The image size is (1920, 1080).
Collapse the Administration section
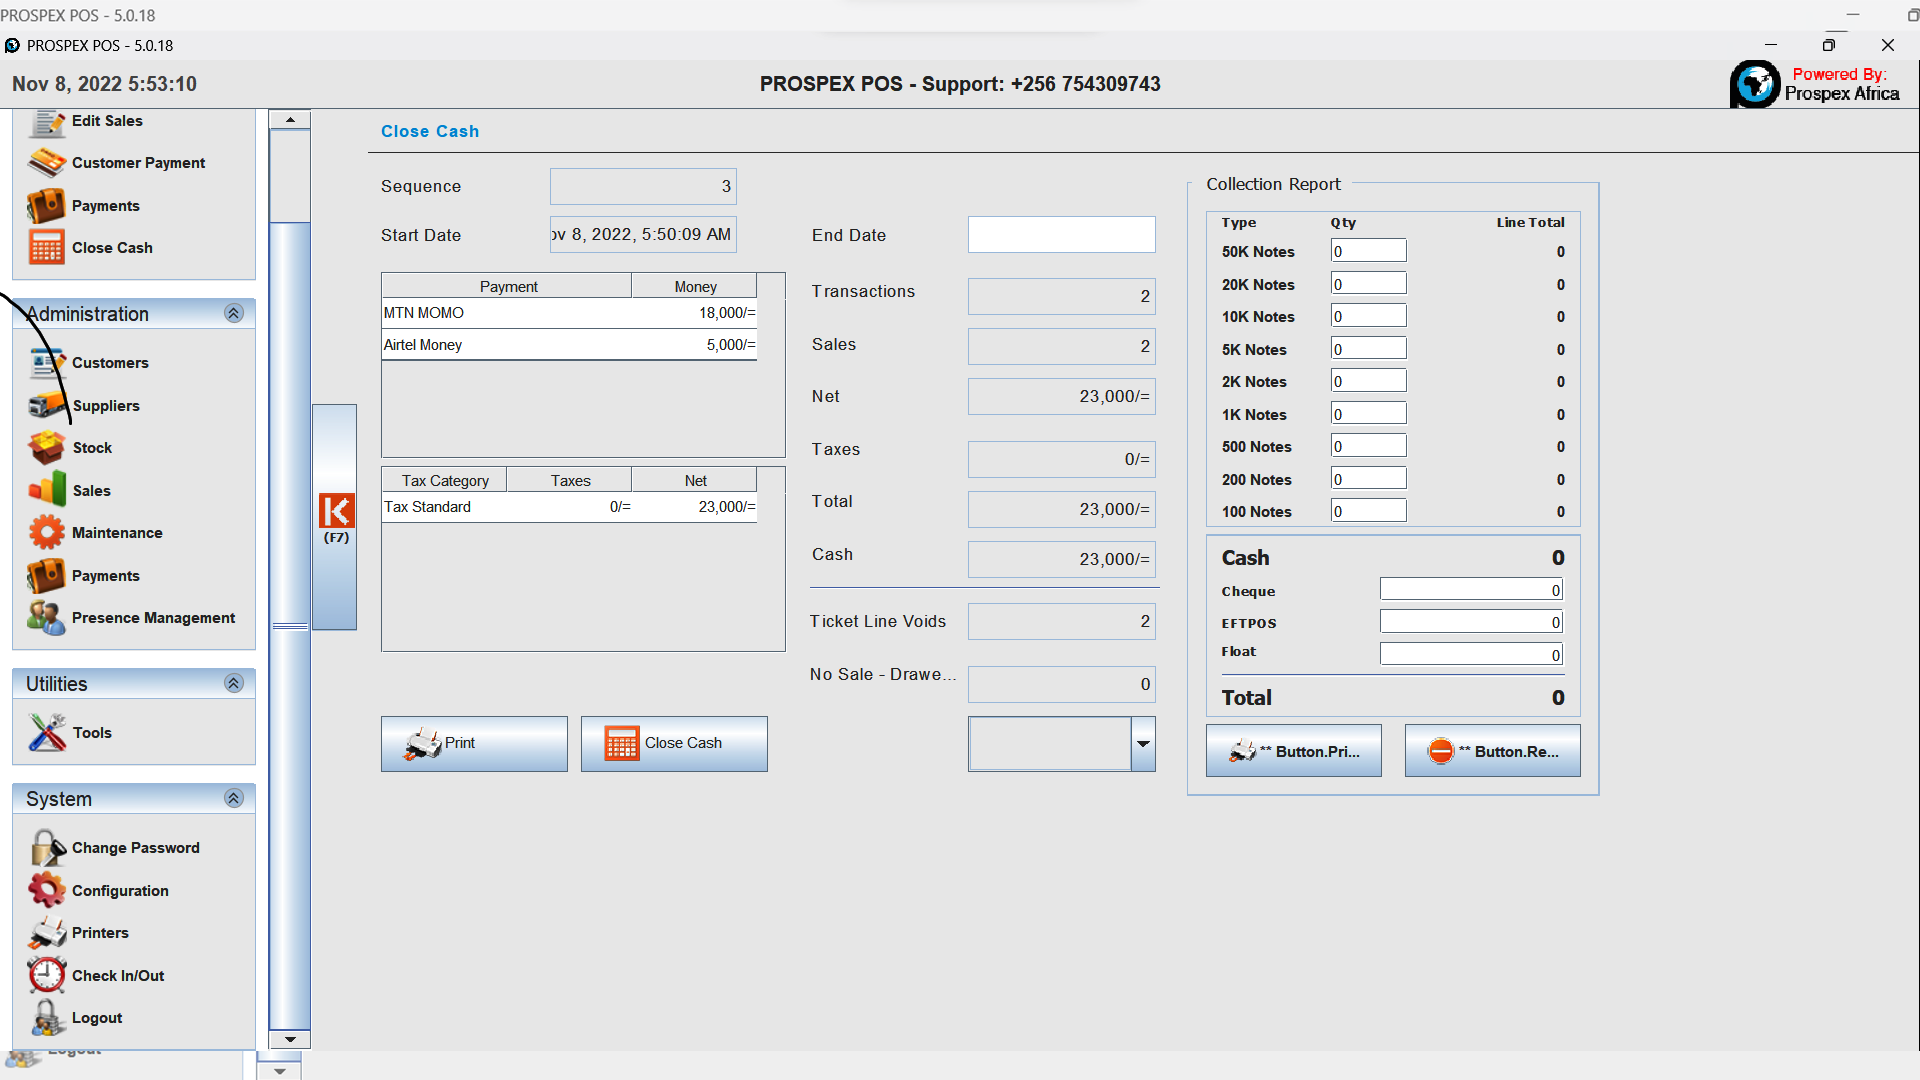click(234, 313)
